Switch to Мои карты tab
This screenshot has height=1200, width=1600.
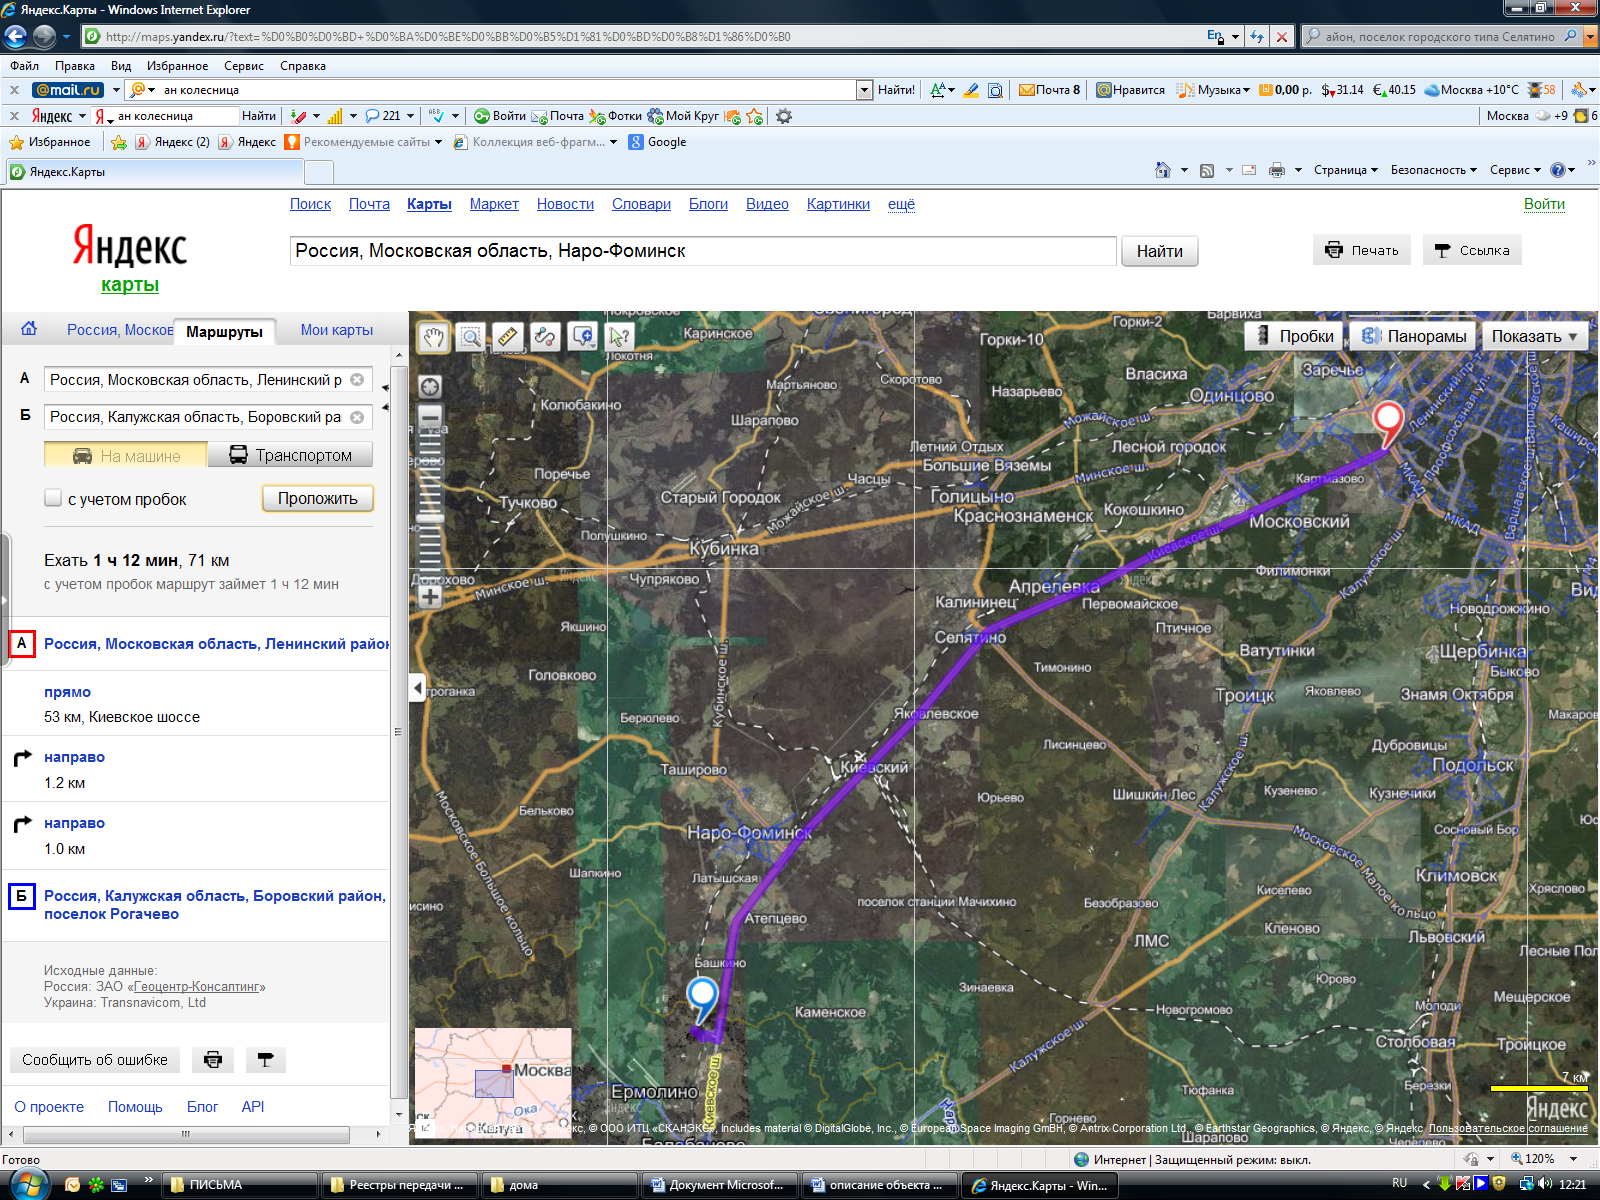pos(337,330)
